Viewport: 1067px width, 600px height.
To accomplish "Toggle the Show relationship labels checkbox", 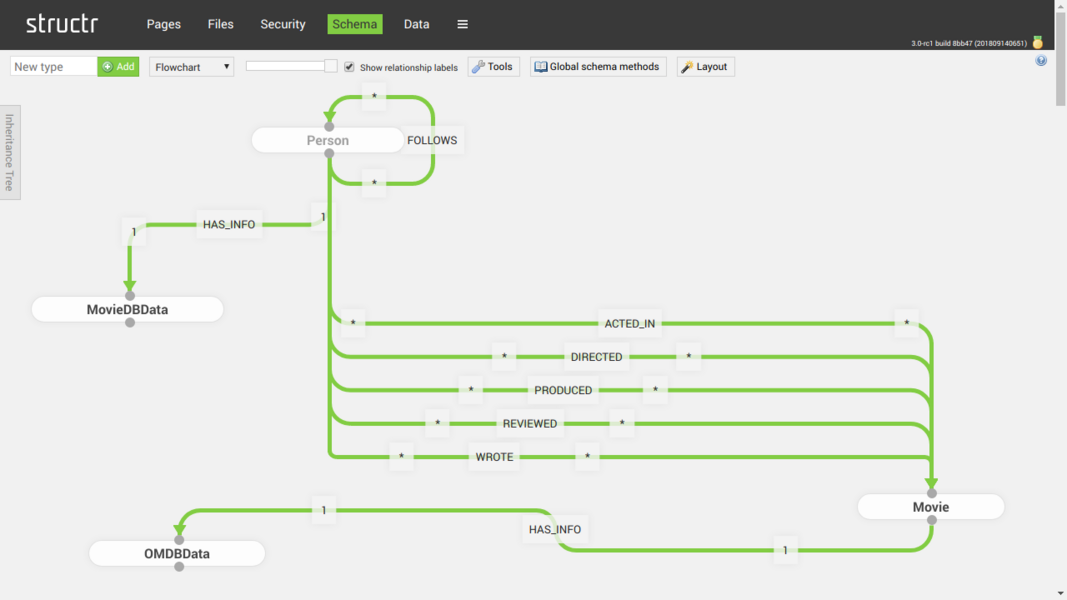I will (x=349, y=67).
